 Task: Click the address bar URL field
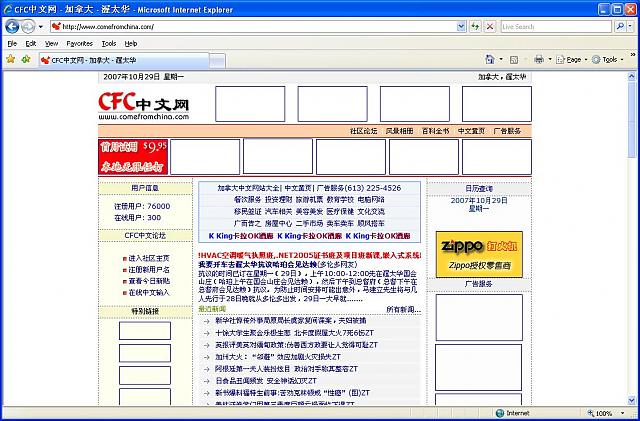(x=259, y=27)
